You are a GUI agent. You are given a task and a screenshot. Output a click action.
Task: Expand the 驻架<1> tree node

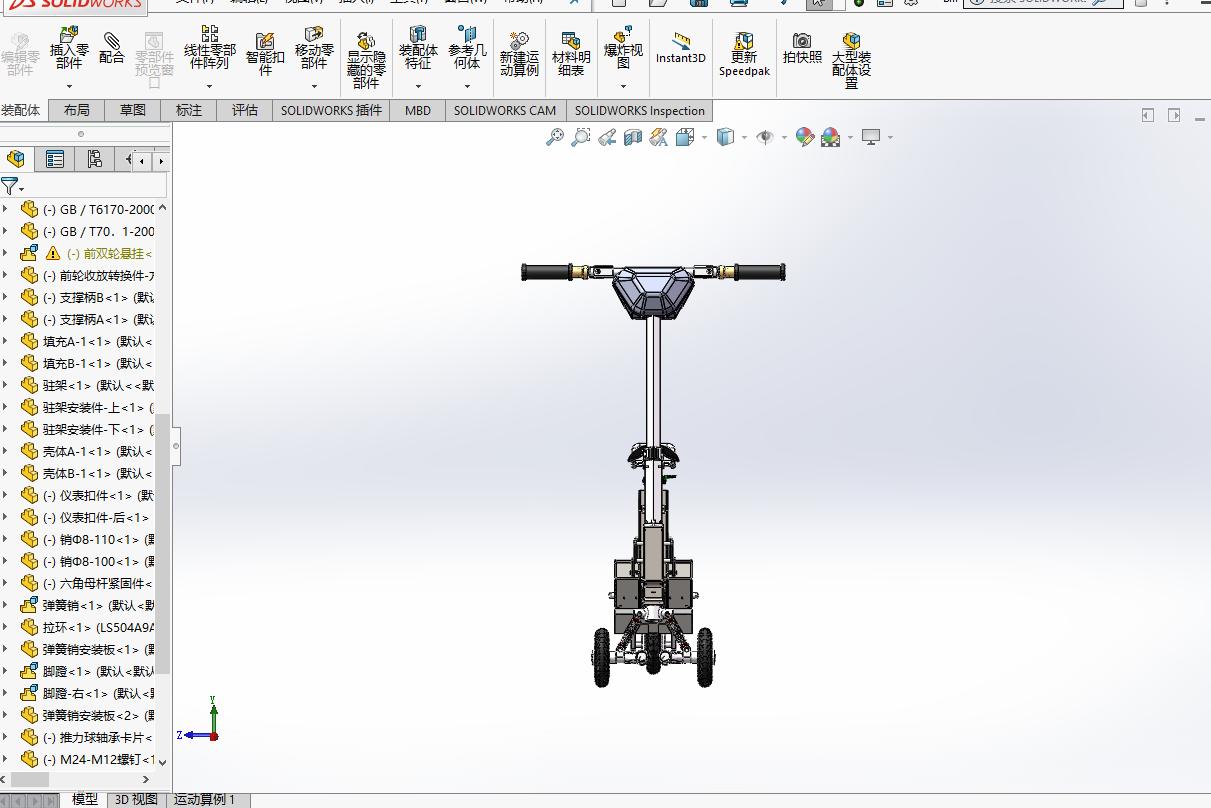5,386
